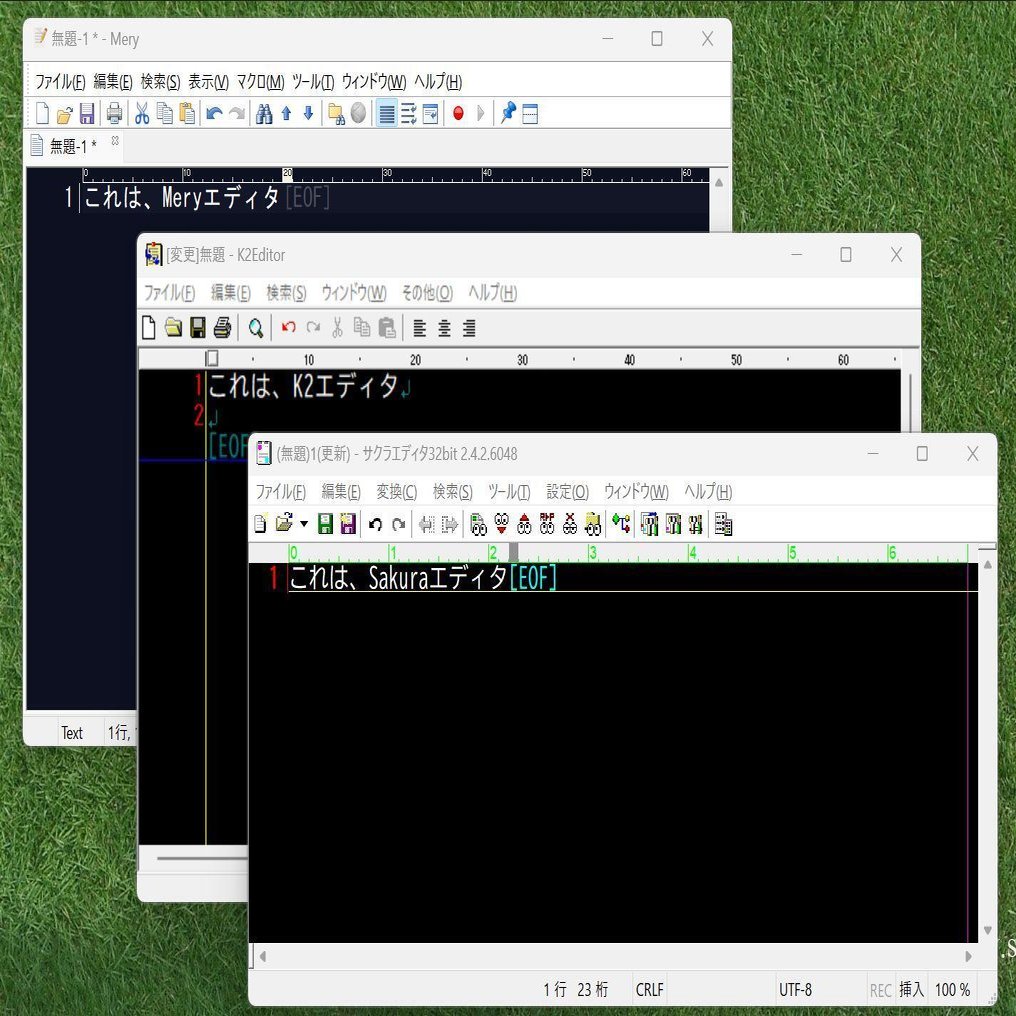Align text left in K2Editor toolbar
This screenshot has height=1016, width=1016.
[420, 329]
